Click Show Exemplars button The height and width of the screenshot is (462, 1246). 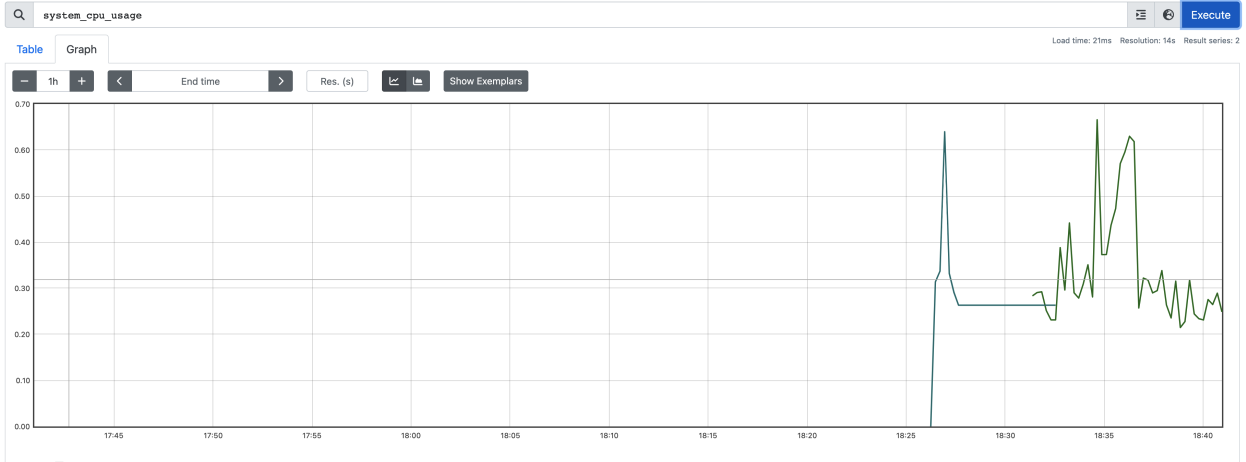pos(486,81)
